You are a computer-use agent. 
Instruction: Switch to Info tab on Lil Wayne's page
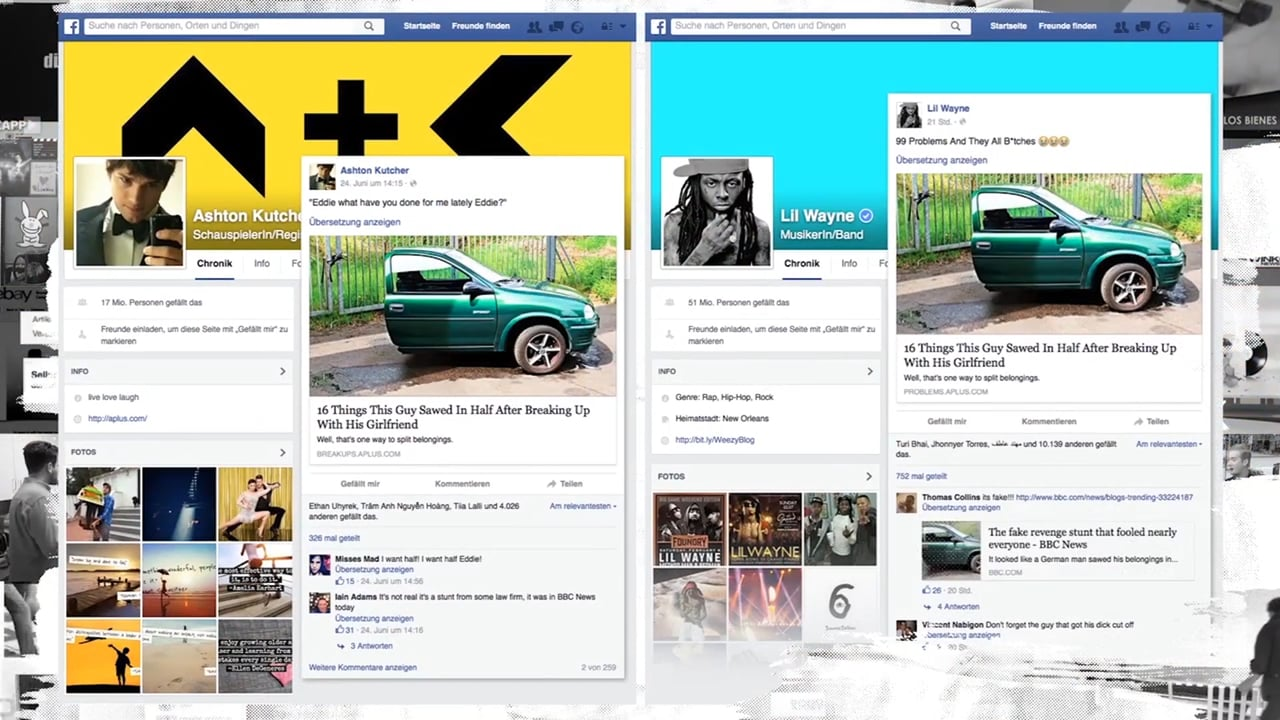(x=849, y=264)
